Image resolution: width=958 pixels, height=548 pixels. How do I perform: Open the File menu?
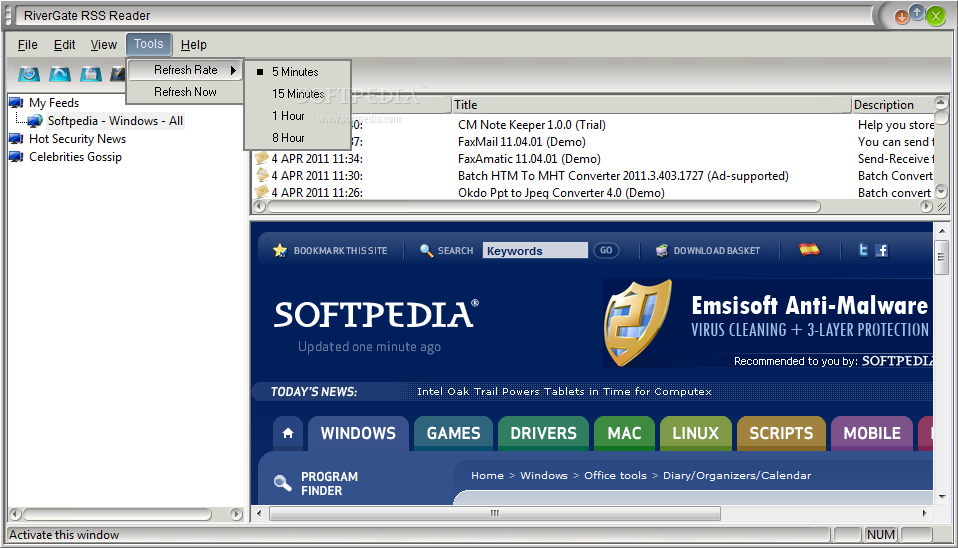pyautogui.click(x=27, y=45)
